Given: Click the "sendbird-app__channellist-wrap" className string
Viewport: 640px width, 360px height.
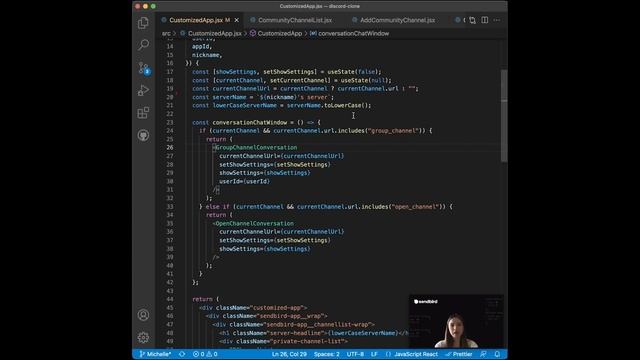Looking at the screenshot, I should pyautogui.click(x=317, y=324).
